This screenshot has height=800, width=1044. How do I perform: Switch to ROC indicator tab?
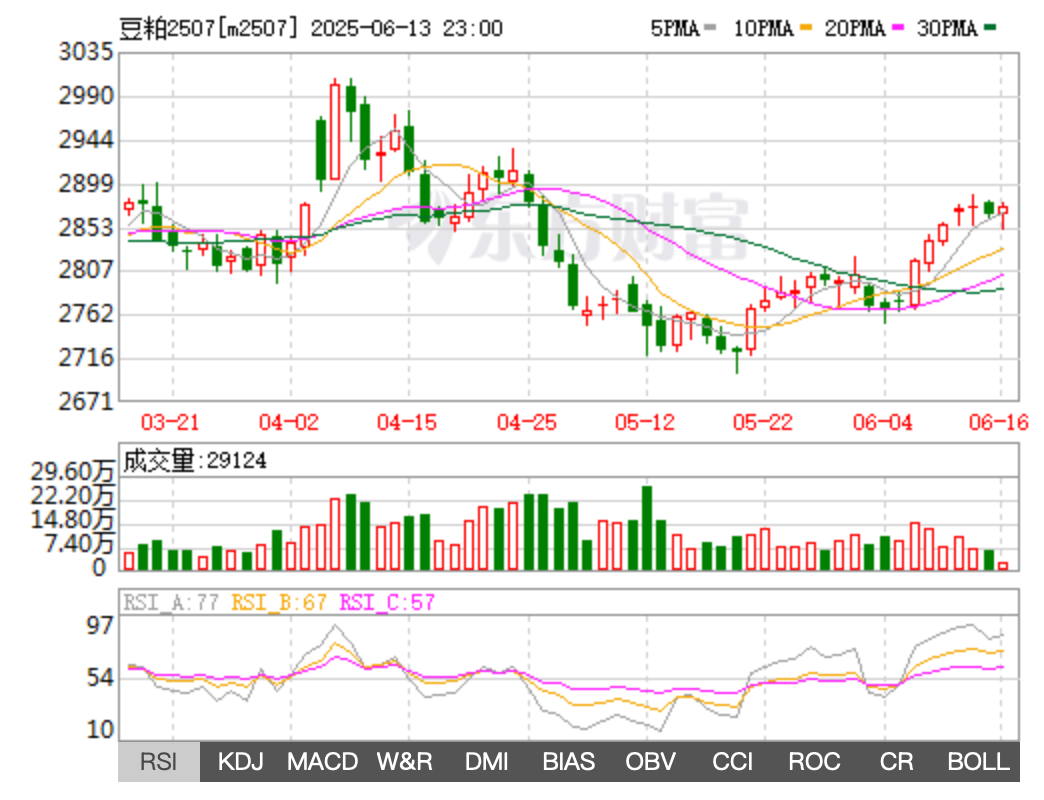[814, 762]
